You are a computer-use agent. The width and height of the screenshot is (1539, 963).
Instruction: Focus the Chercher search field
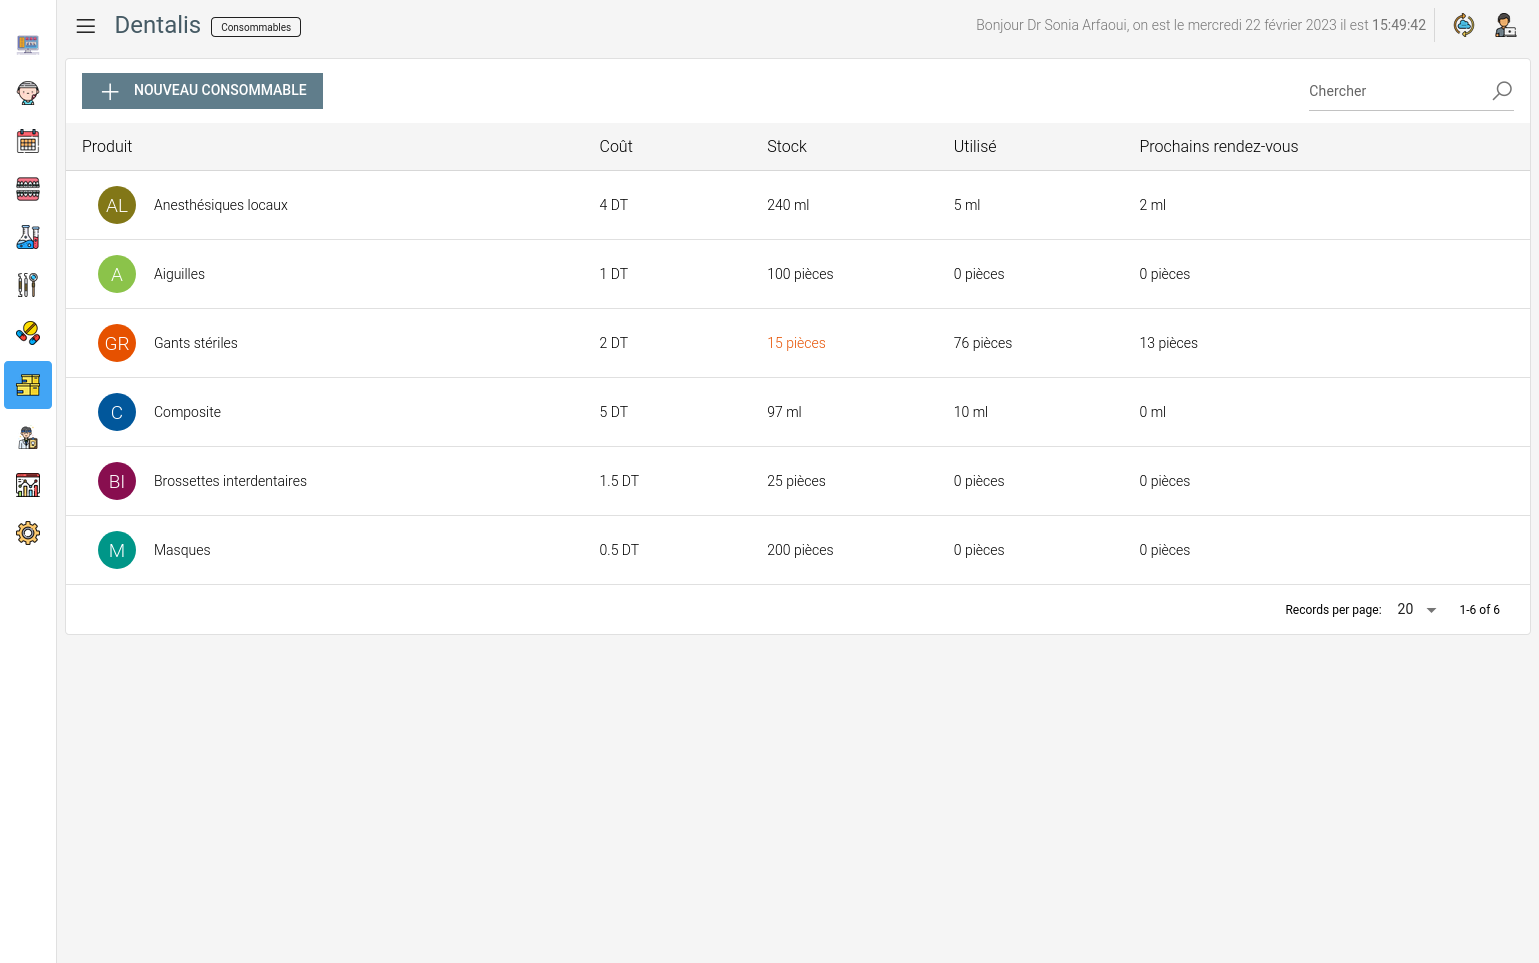pyautogui.click(x=1395, y=91)
